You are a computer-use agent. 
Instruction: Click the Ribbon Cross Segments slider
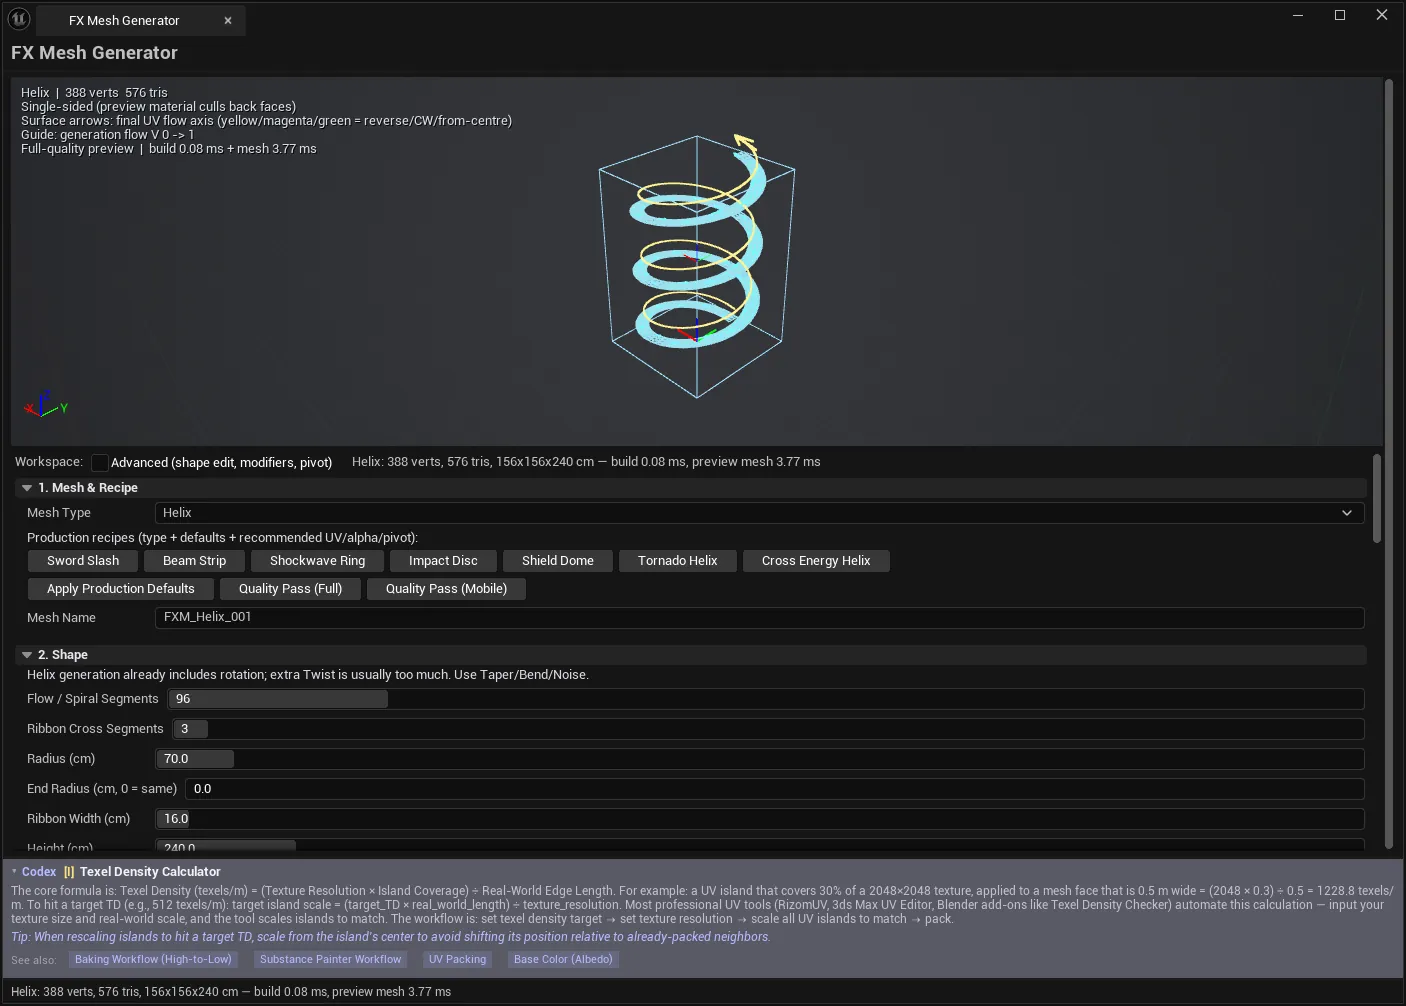(768, 729)
